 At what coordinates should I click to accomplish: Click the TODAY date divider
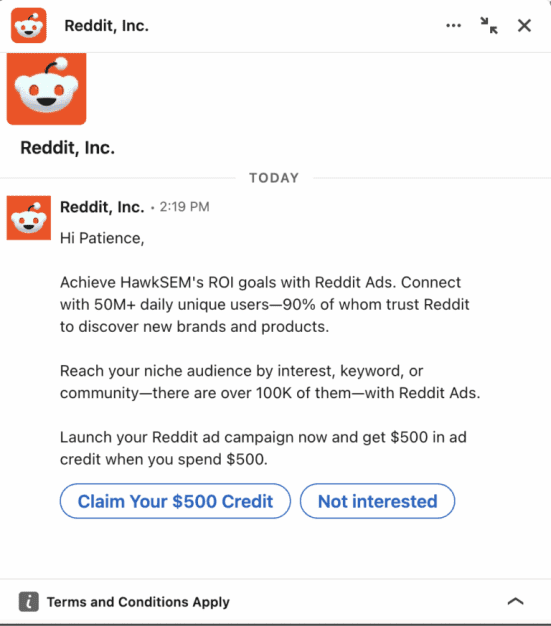[x=274, y=178]
